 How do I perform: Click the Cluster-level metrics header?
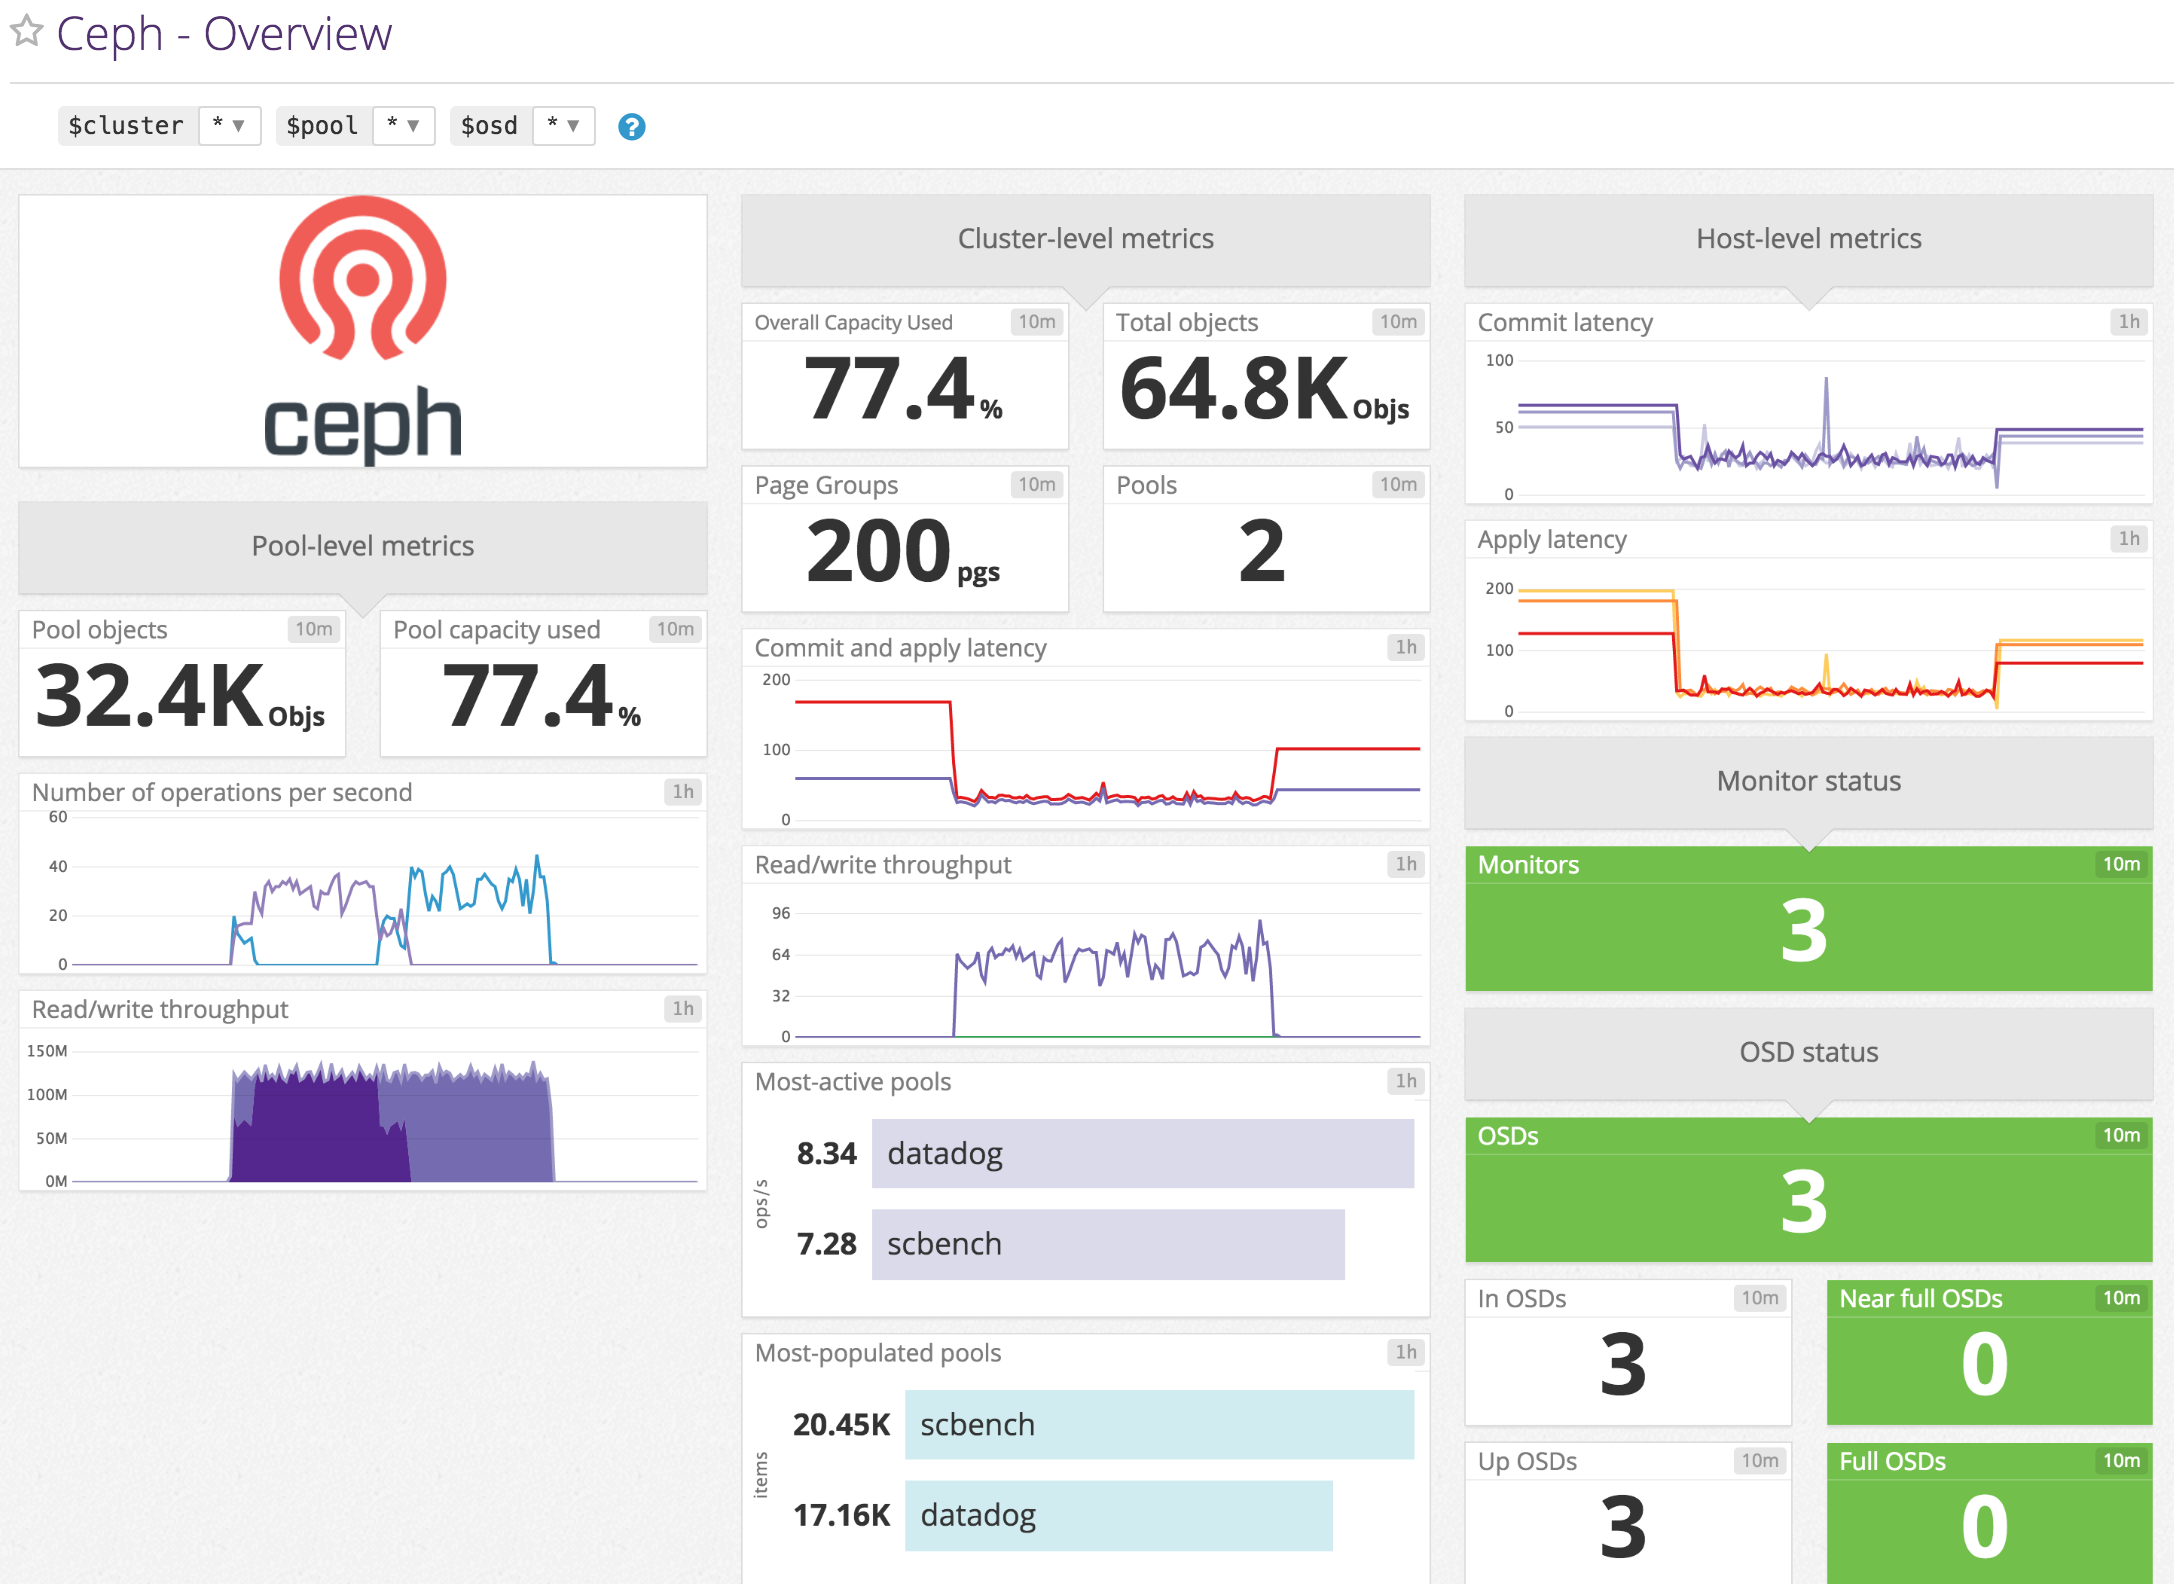coord(1086,239)
